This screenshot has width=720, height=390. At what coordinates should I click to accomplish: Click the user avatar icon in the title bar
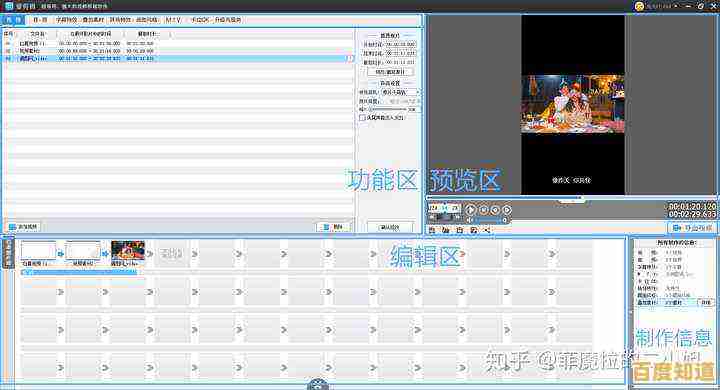[x=639, y=6]
